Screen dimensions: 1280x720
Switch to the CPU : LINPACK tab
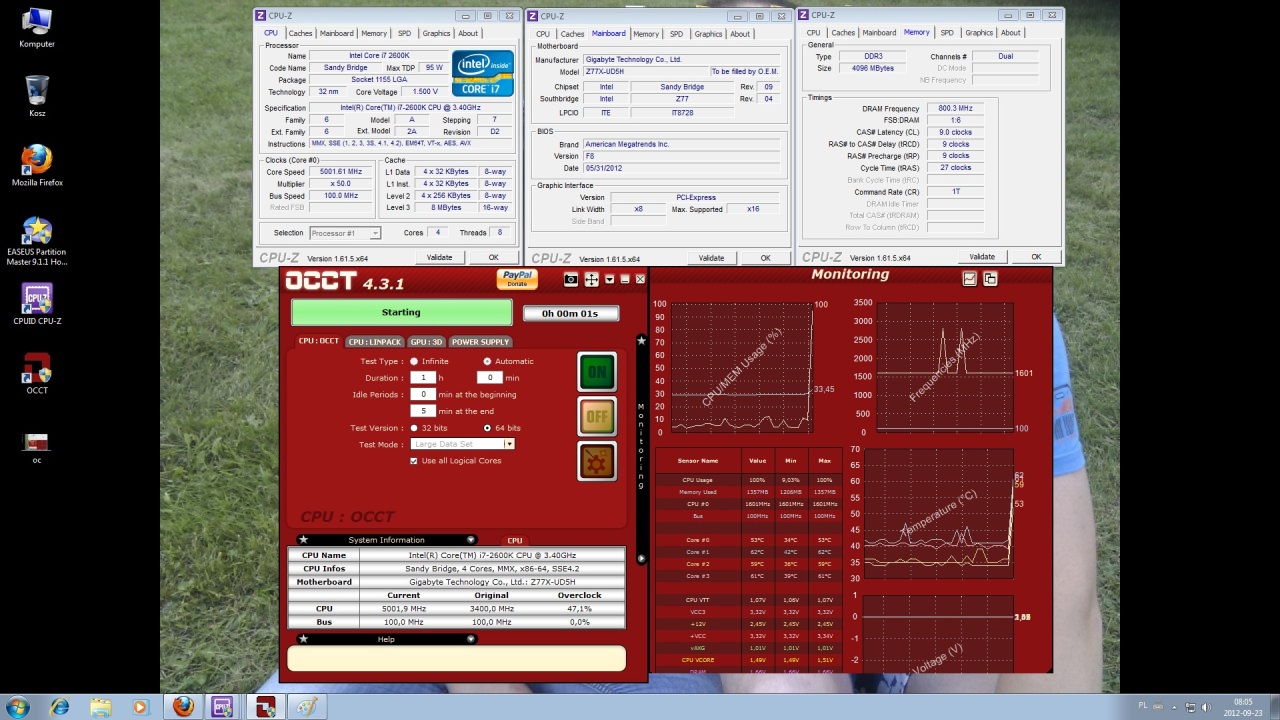tap(375, 342)
